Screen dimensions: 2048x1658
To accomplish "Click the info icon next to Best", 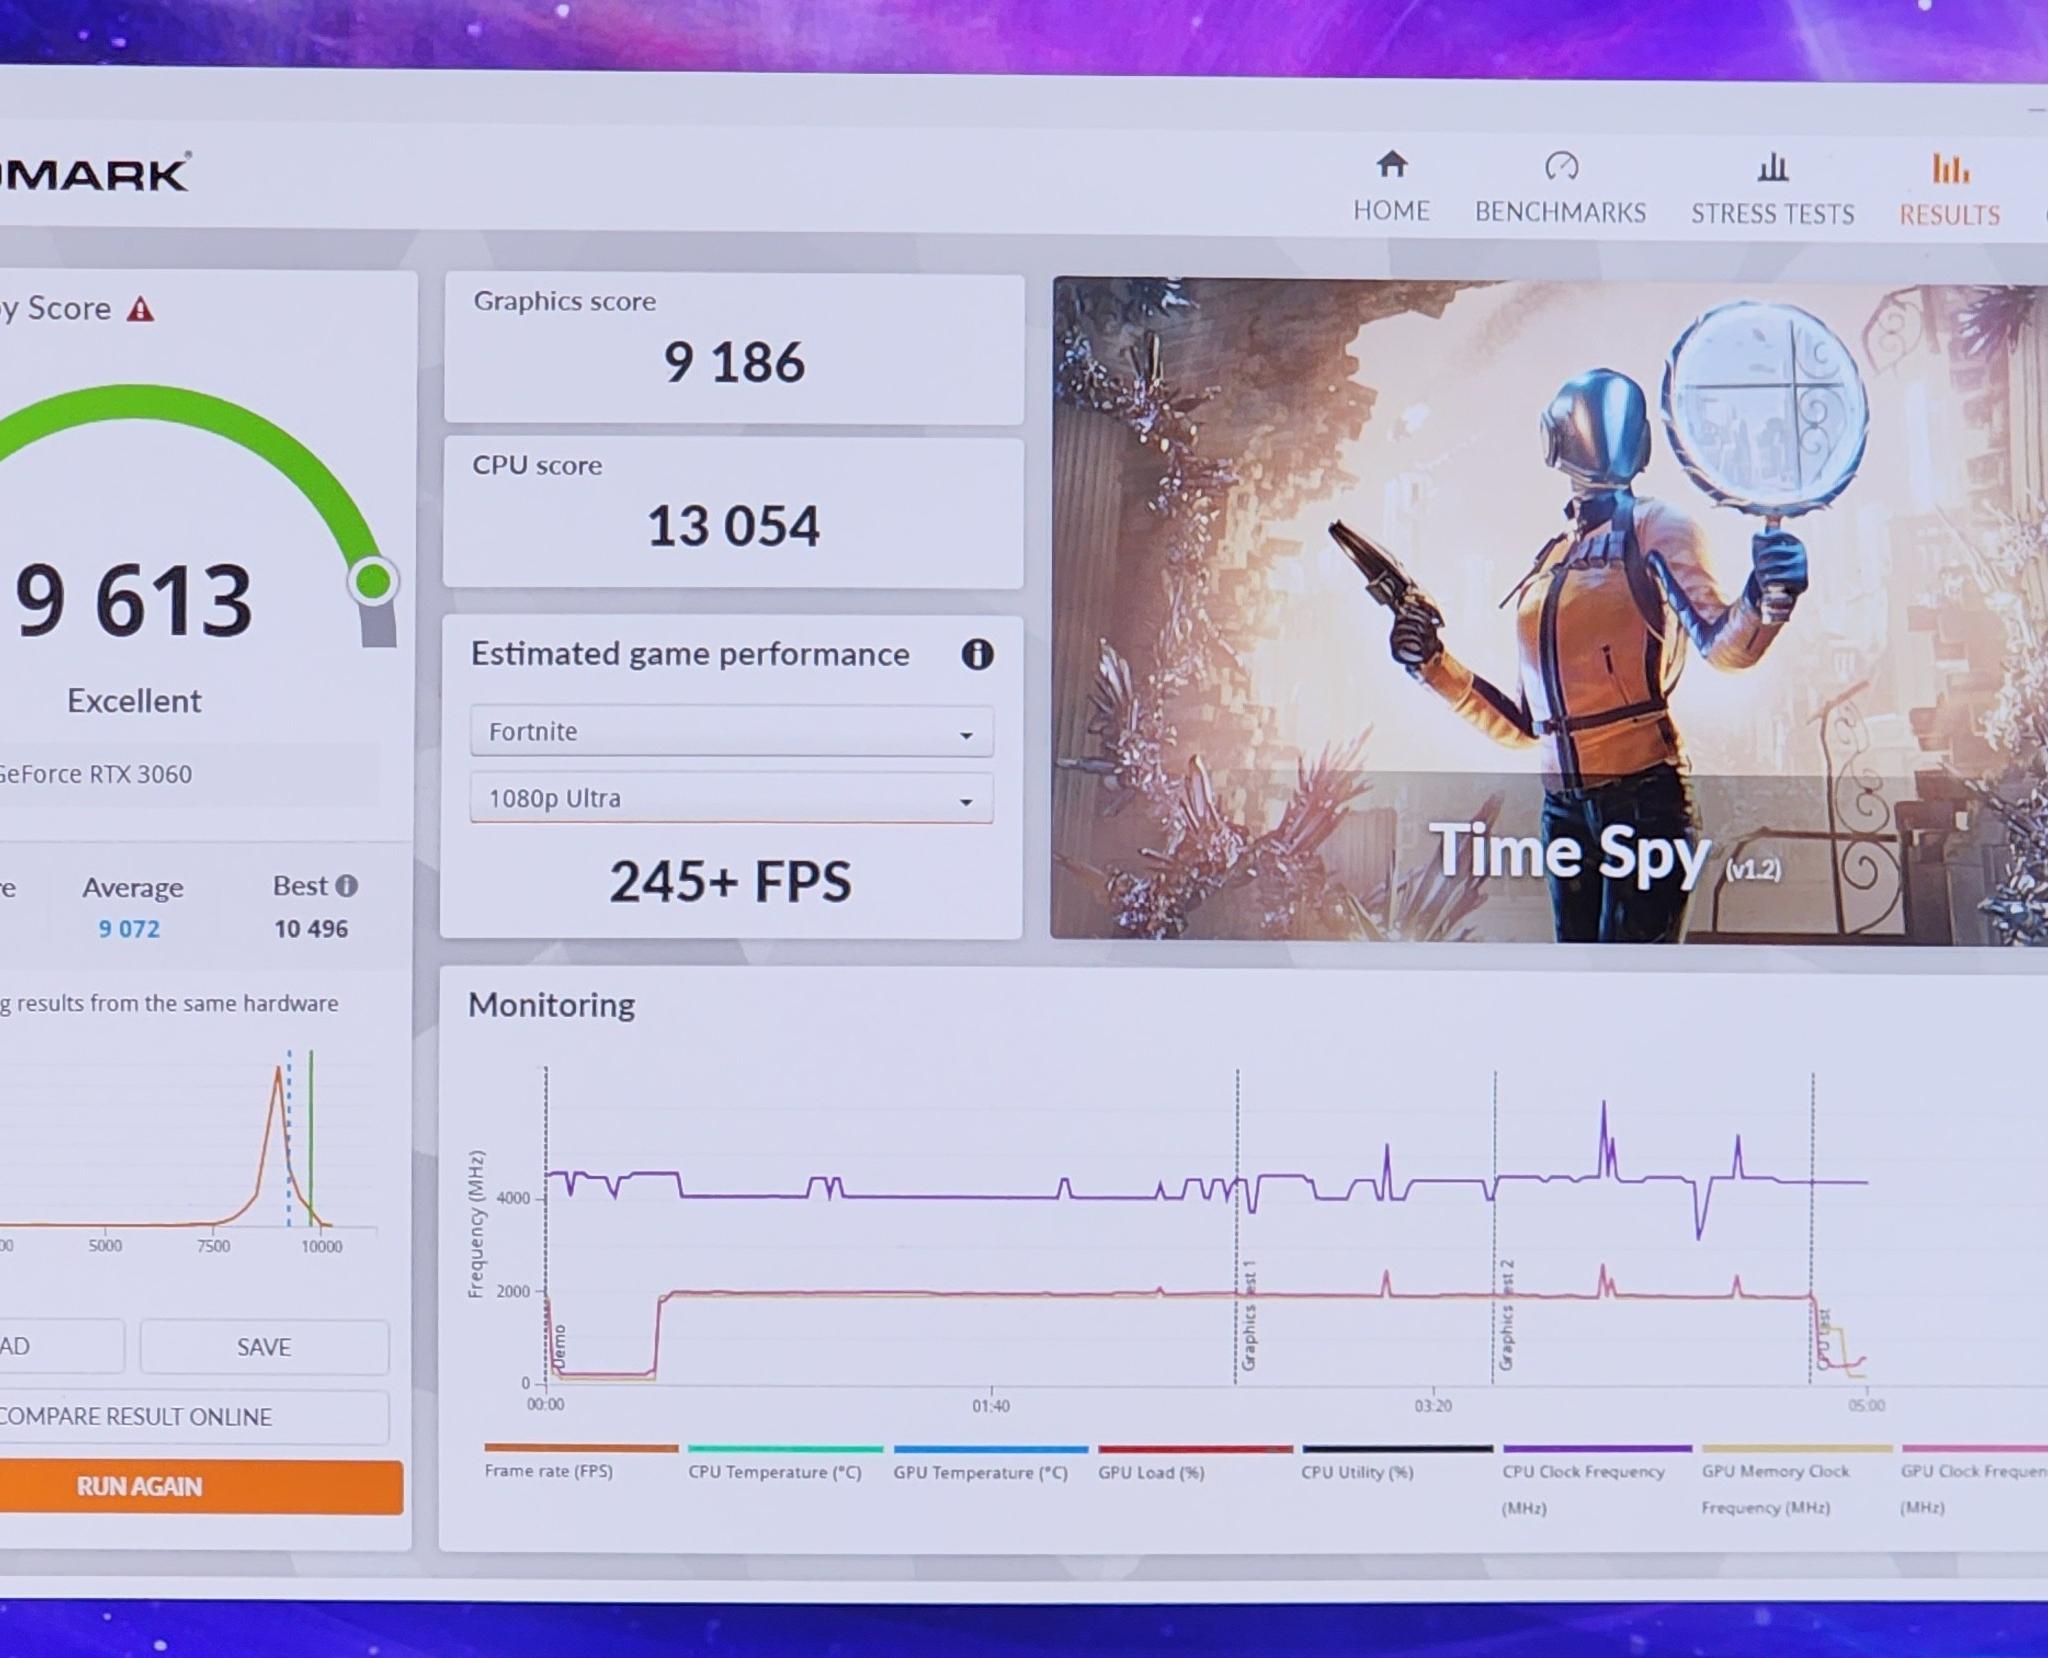I will [x=346, y=885].
